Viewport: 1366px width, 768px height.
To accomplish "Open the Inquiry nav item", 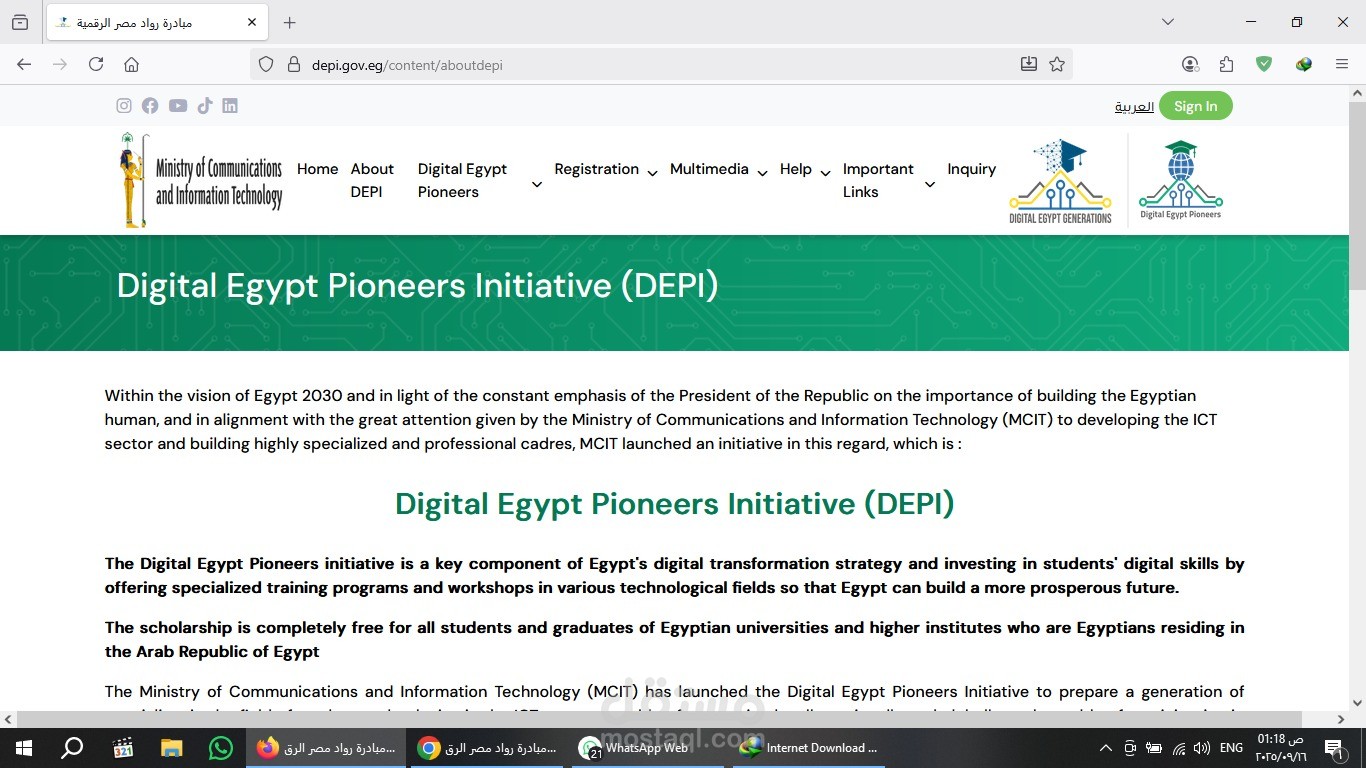I will tap(972, 169).
